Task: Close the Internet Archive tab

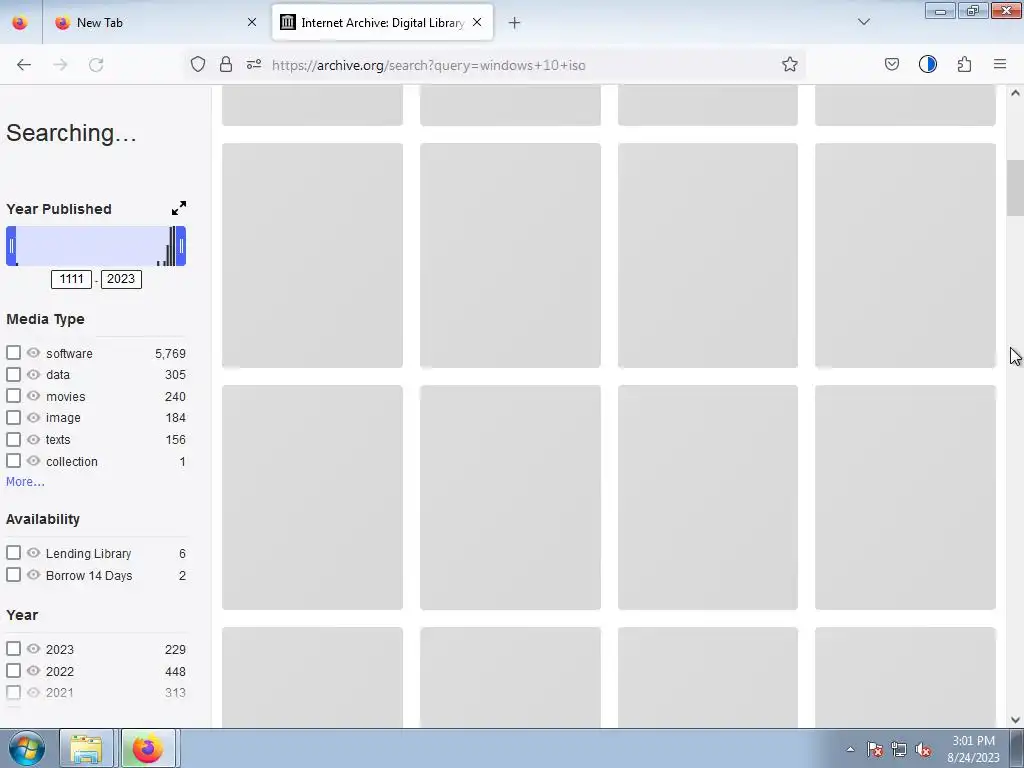Action: point(477,22)
